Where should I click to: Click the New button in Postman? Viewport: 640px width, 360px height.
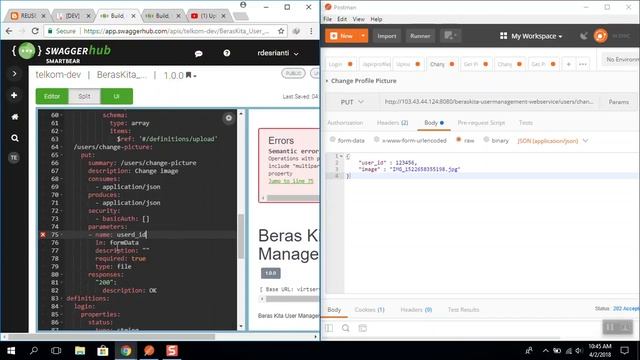pos(342,36)
